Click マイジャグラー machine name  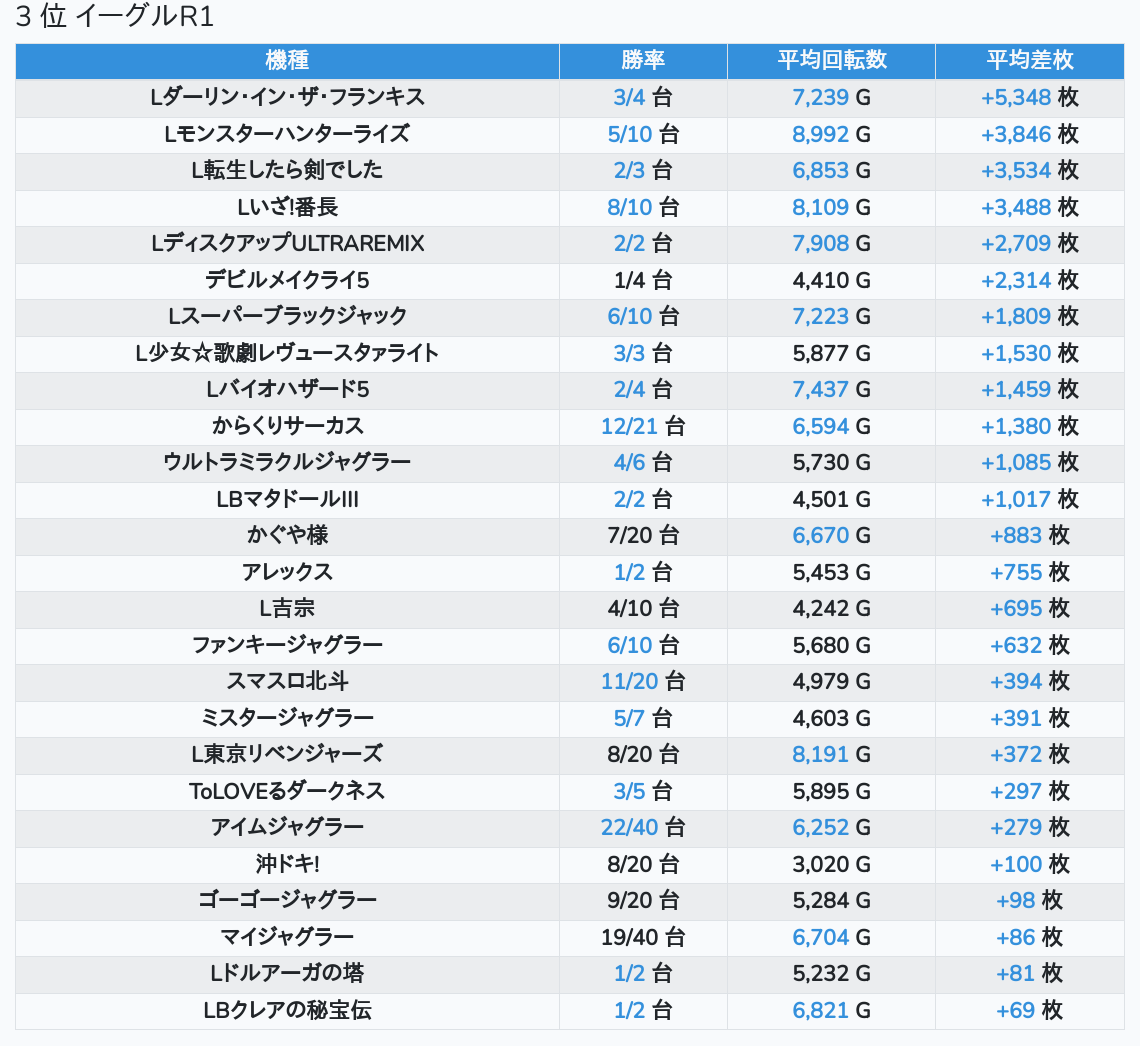pos(287,937)
